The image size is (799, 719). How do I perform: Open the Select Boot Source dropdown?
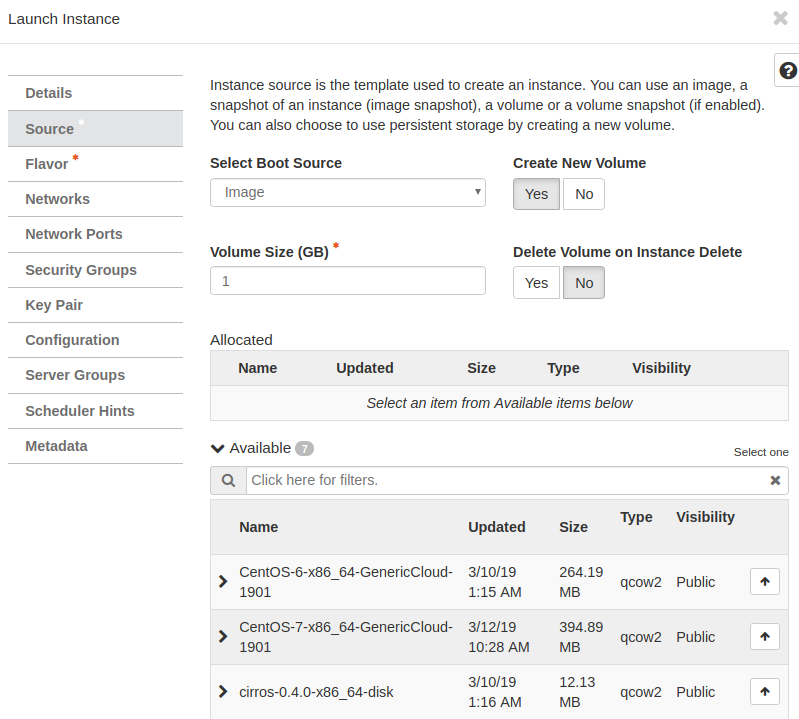[x=347, y=193]
